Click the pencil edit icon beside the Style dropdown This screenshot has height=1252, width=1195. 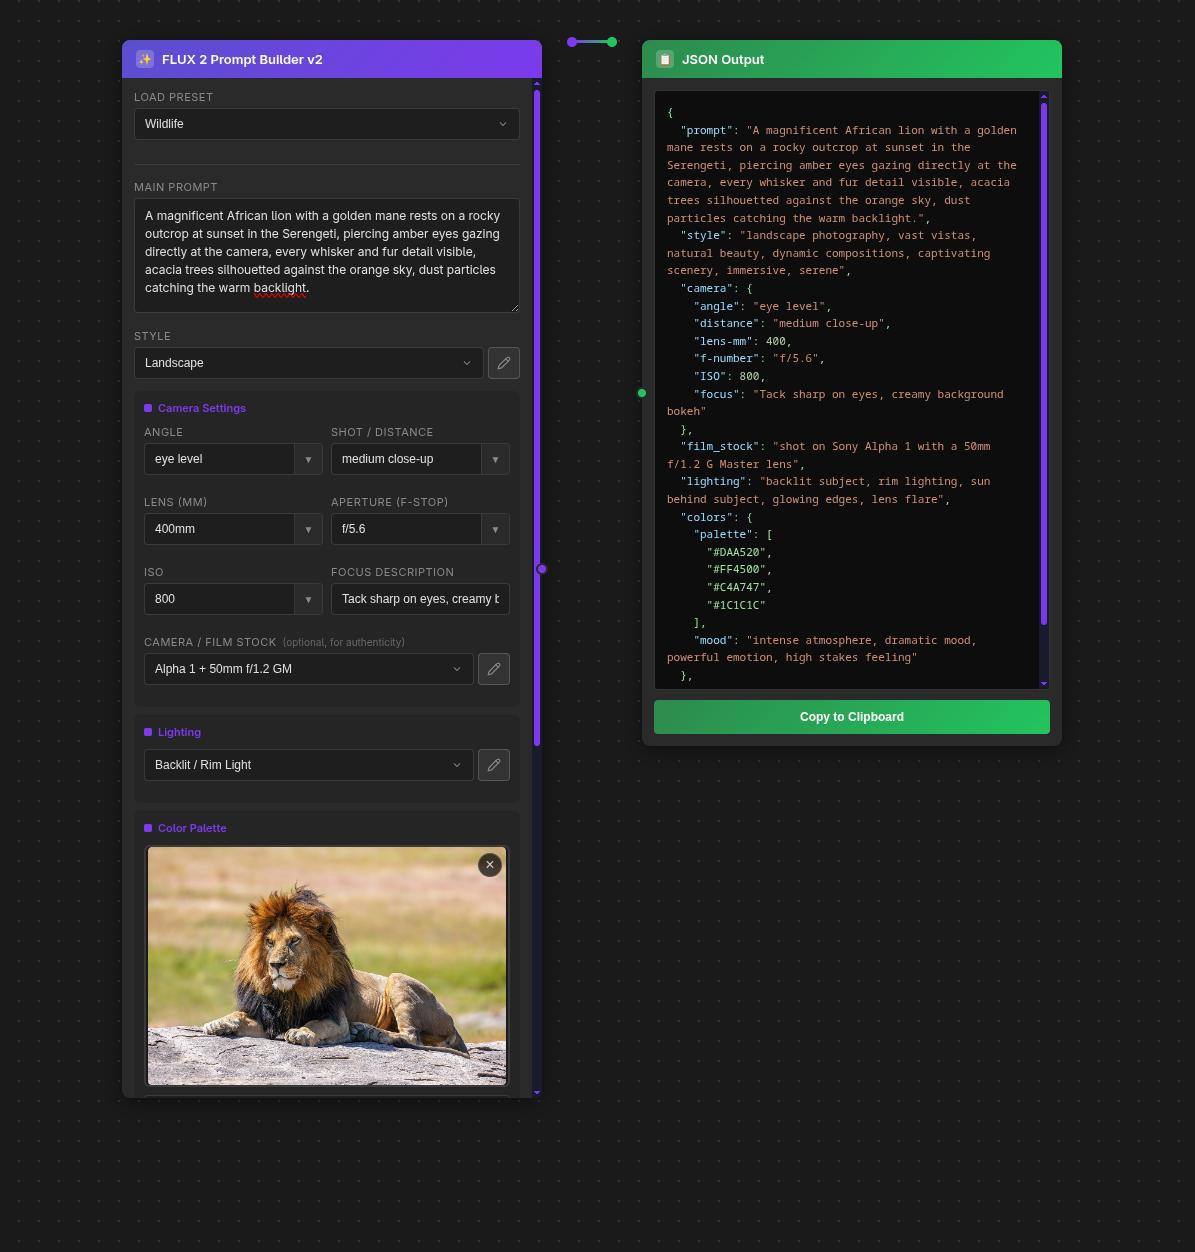[x=503, y=363]
